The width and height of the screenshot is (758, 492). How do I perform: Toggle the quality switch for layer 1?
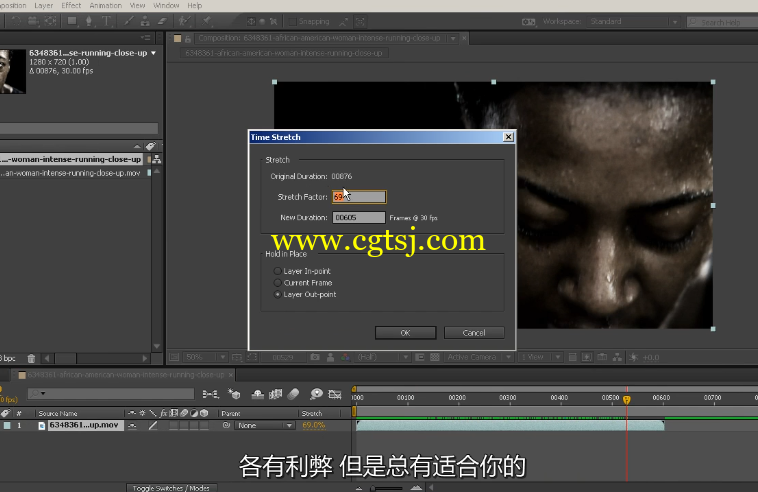coord(153,425)
